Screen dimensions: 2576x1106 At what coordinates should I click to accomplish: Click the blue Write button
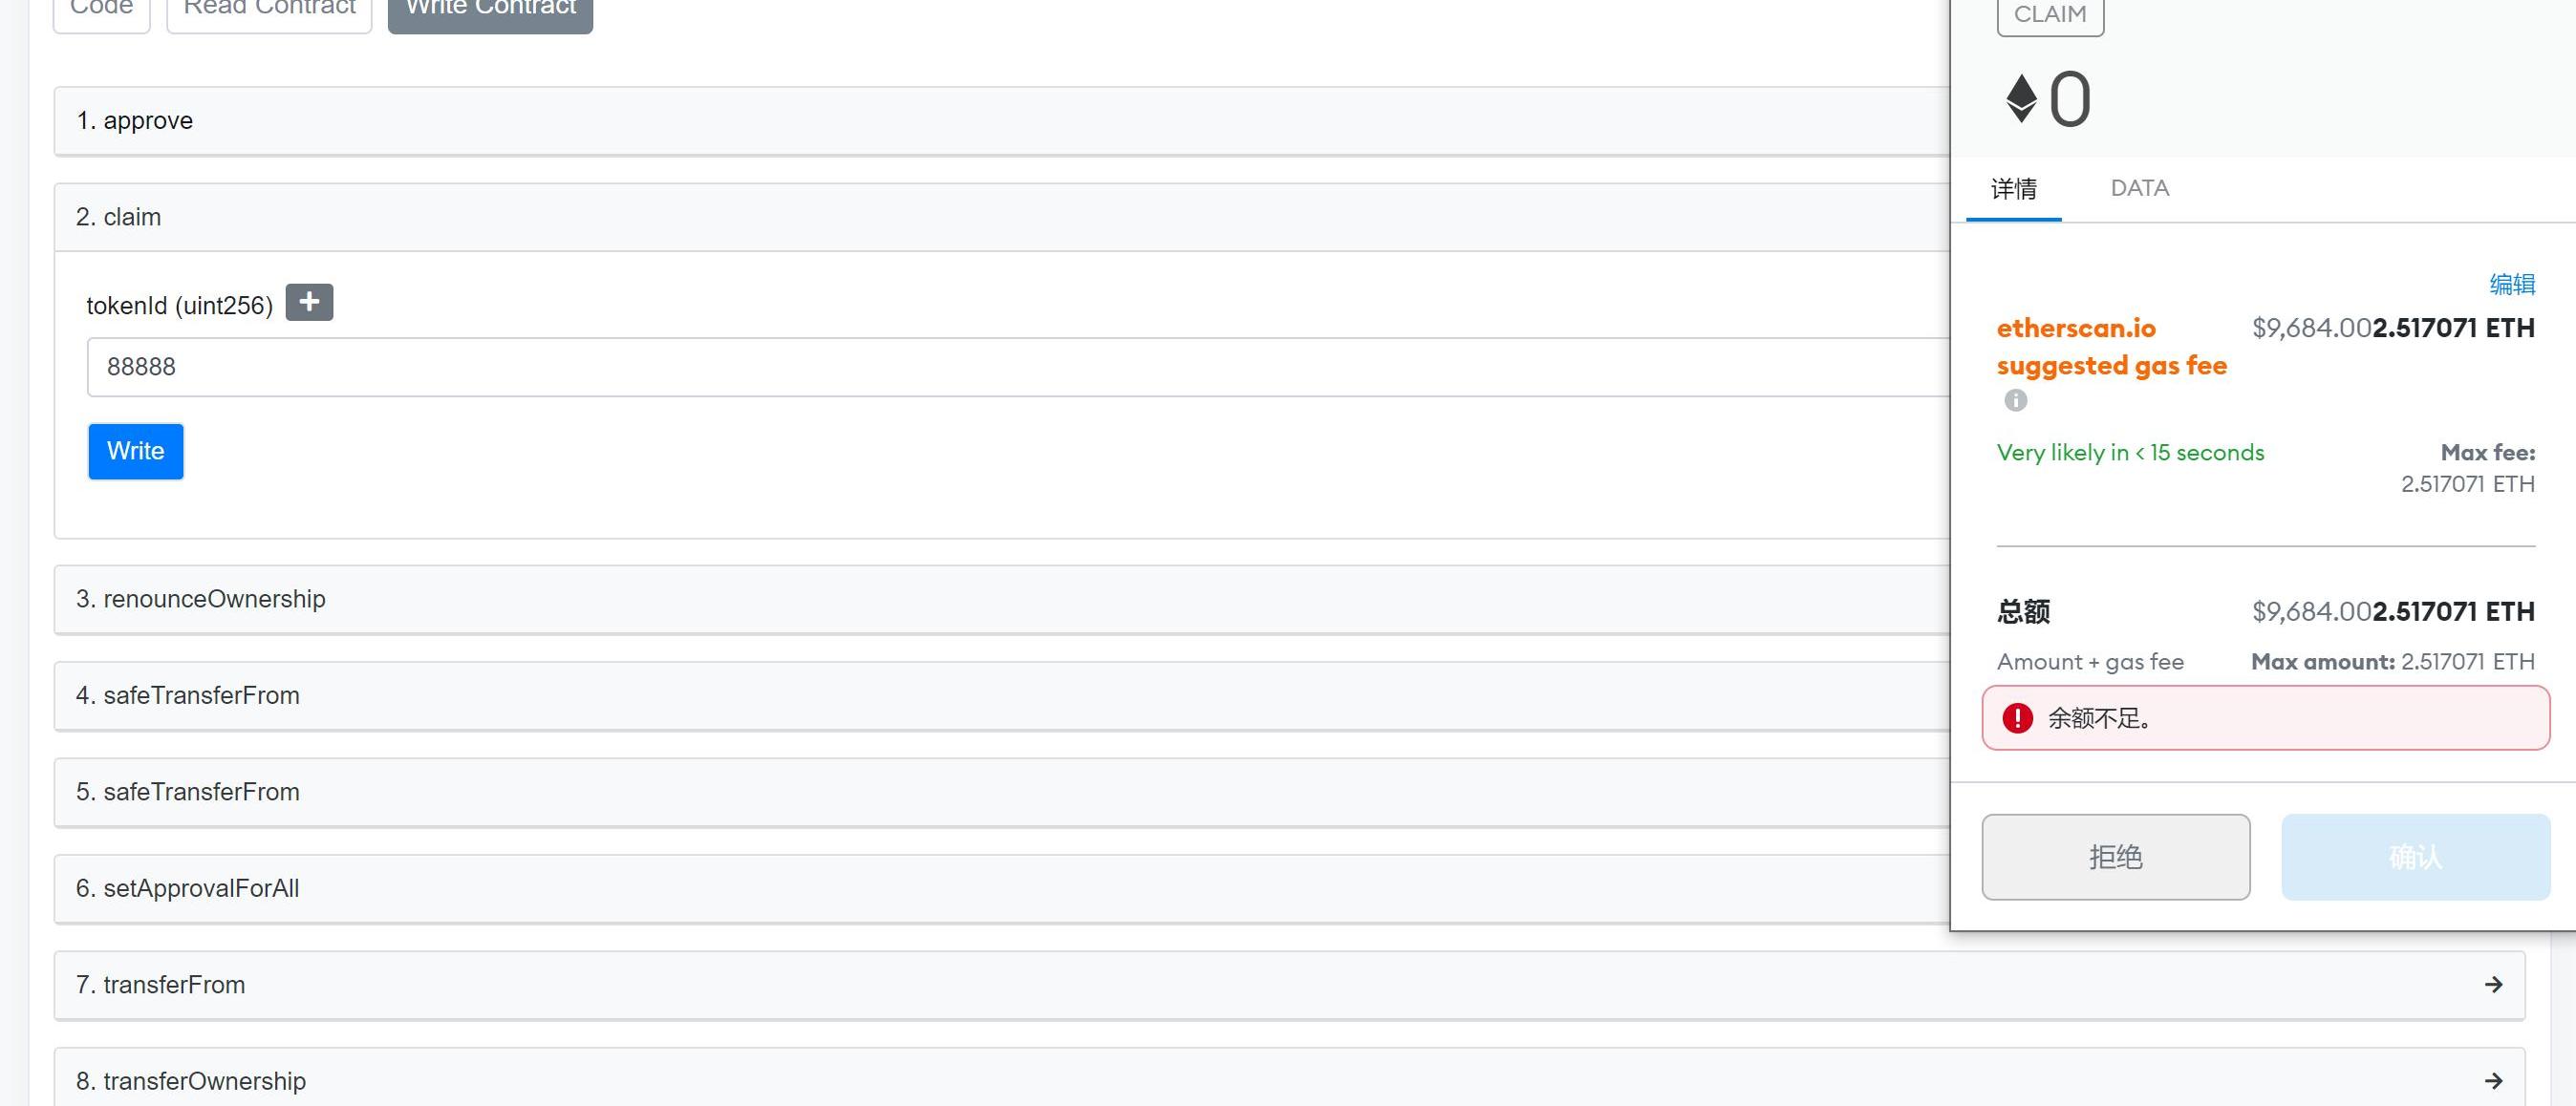click(136, 451)
